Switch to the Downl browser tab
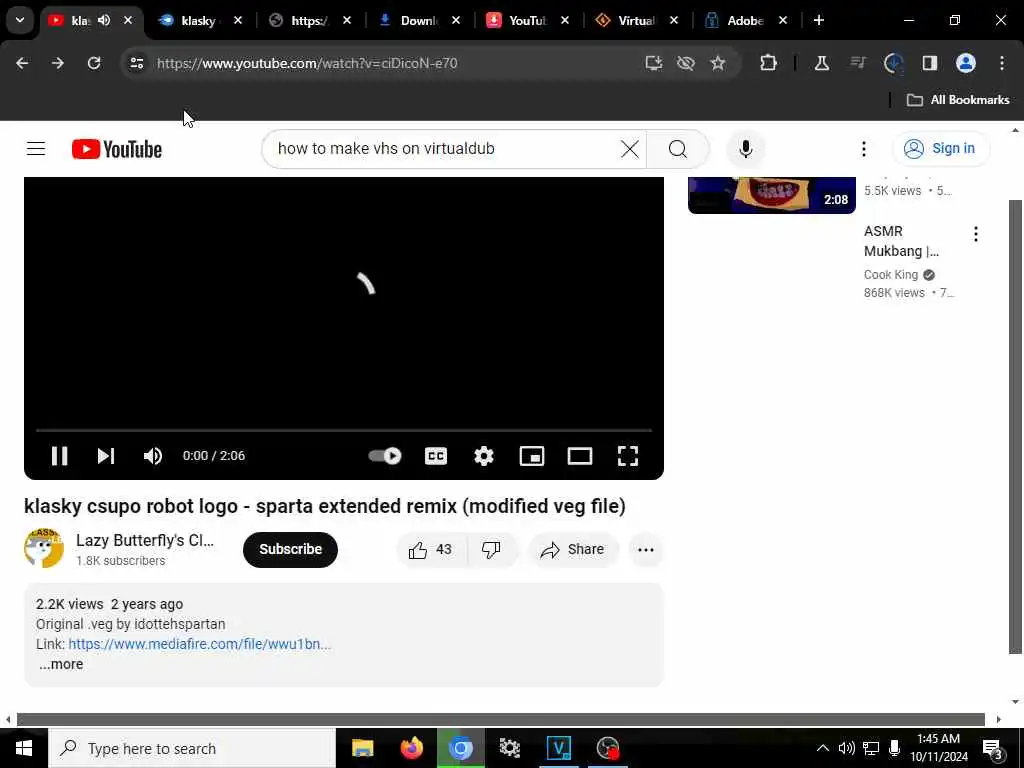Image resolution: width=1024 pixels, height=768 pixels. [418, 21]
